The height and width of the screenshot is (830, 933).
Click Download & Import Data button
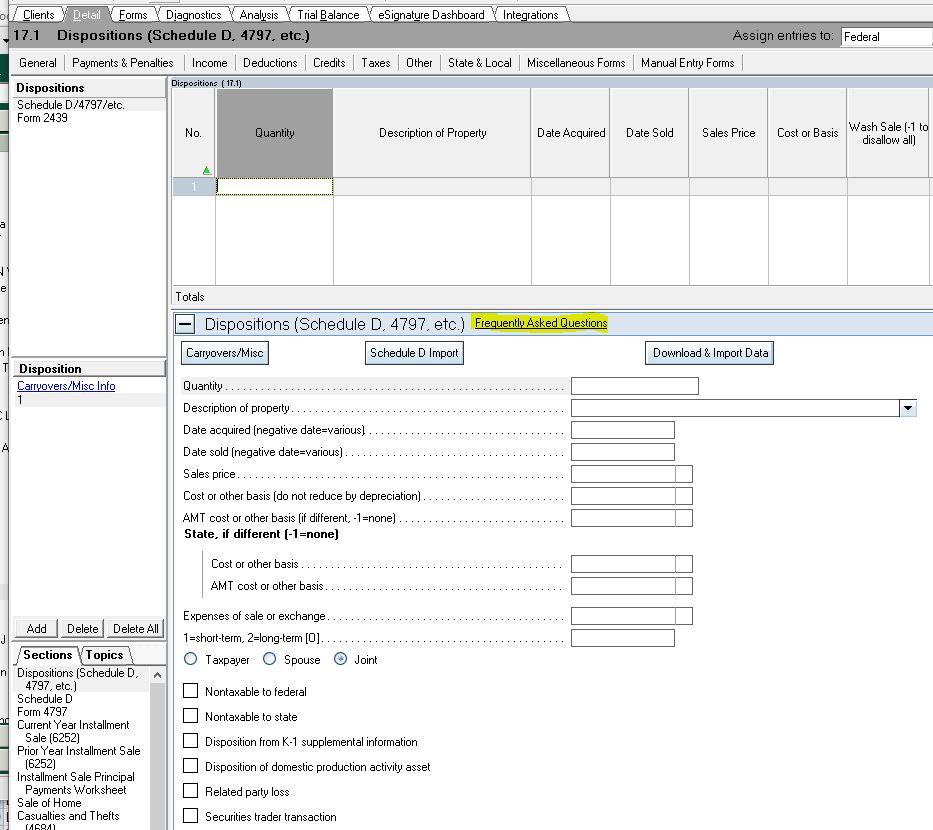pyautogui.click(x=710, y=353)
